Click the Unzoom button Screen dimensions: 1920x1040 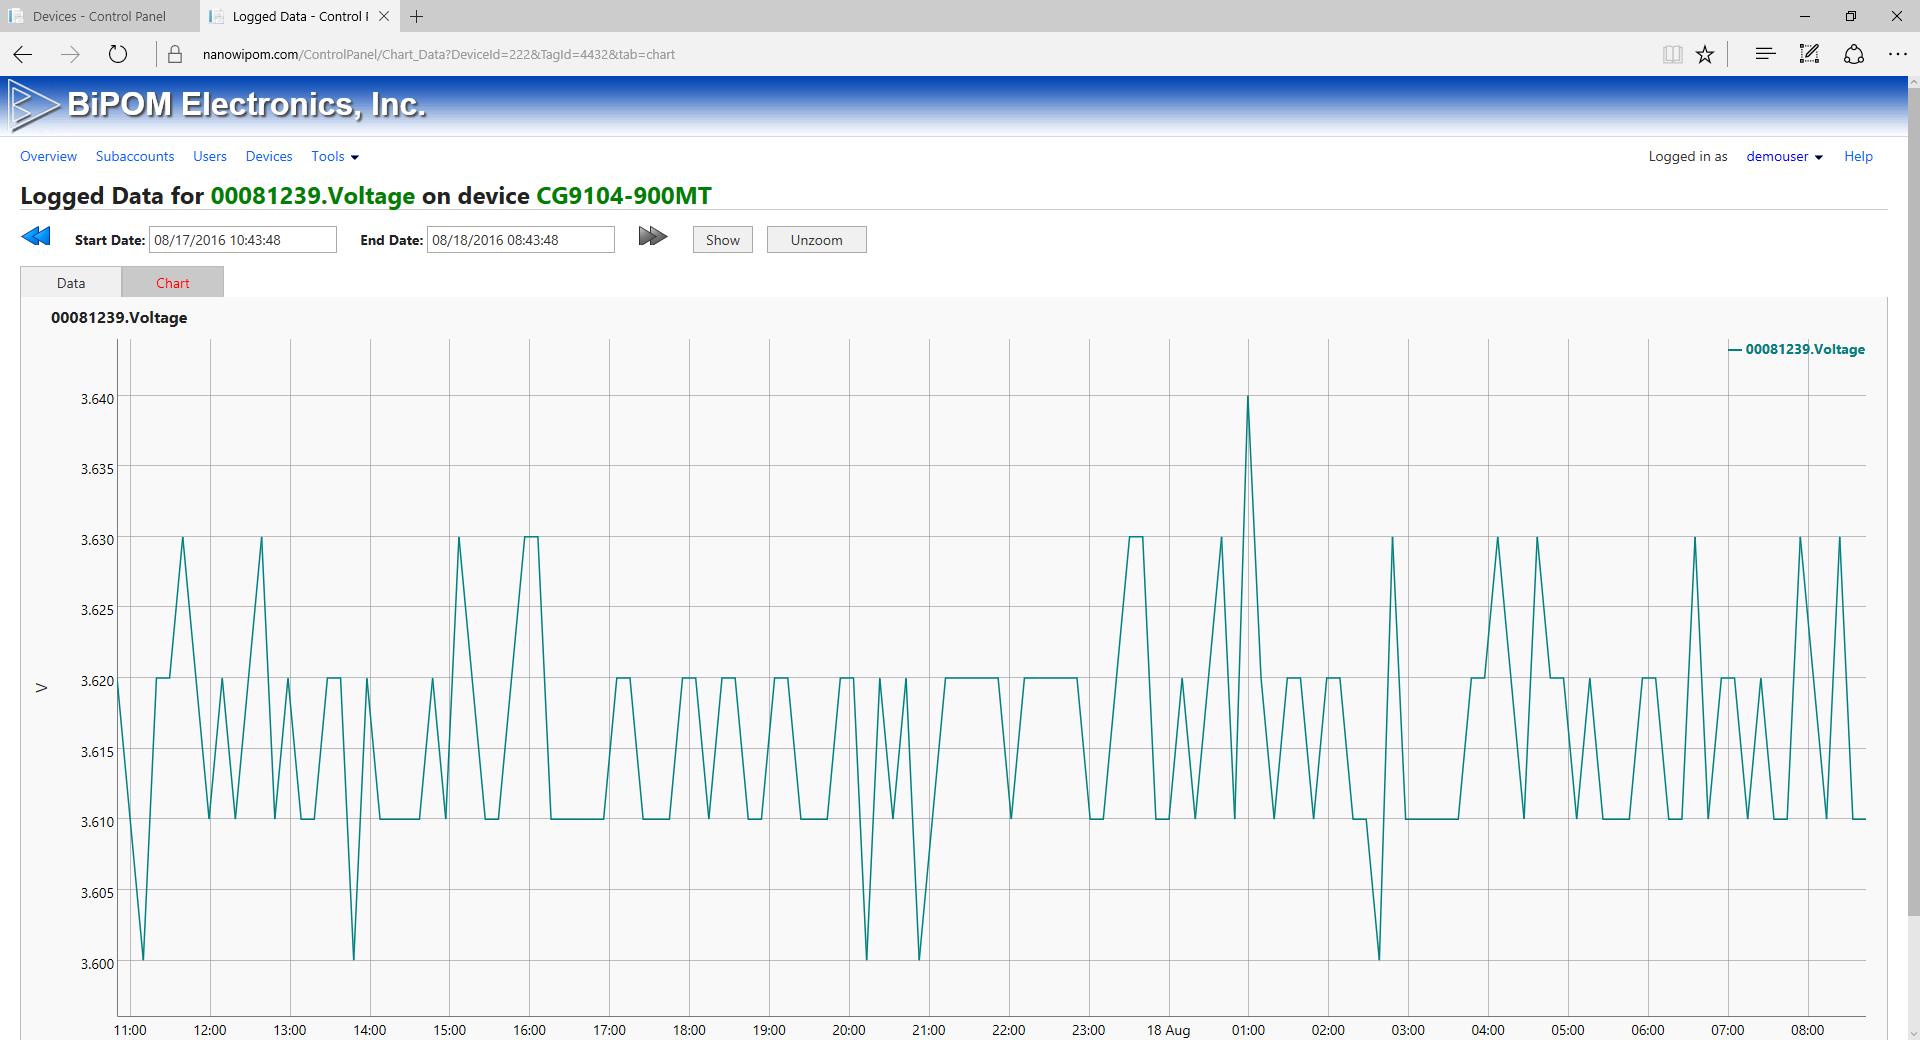[x=816, y=240]
